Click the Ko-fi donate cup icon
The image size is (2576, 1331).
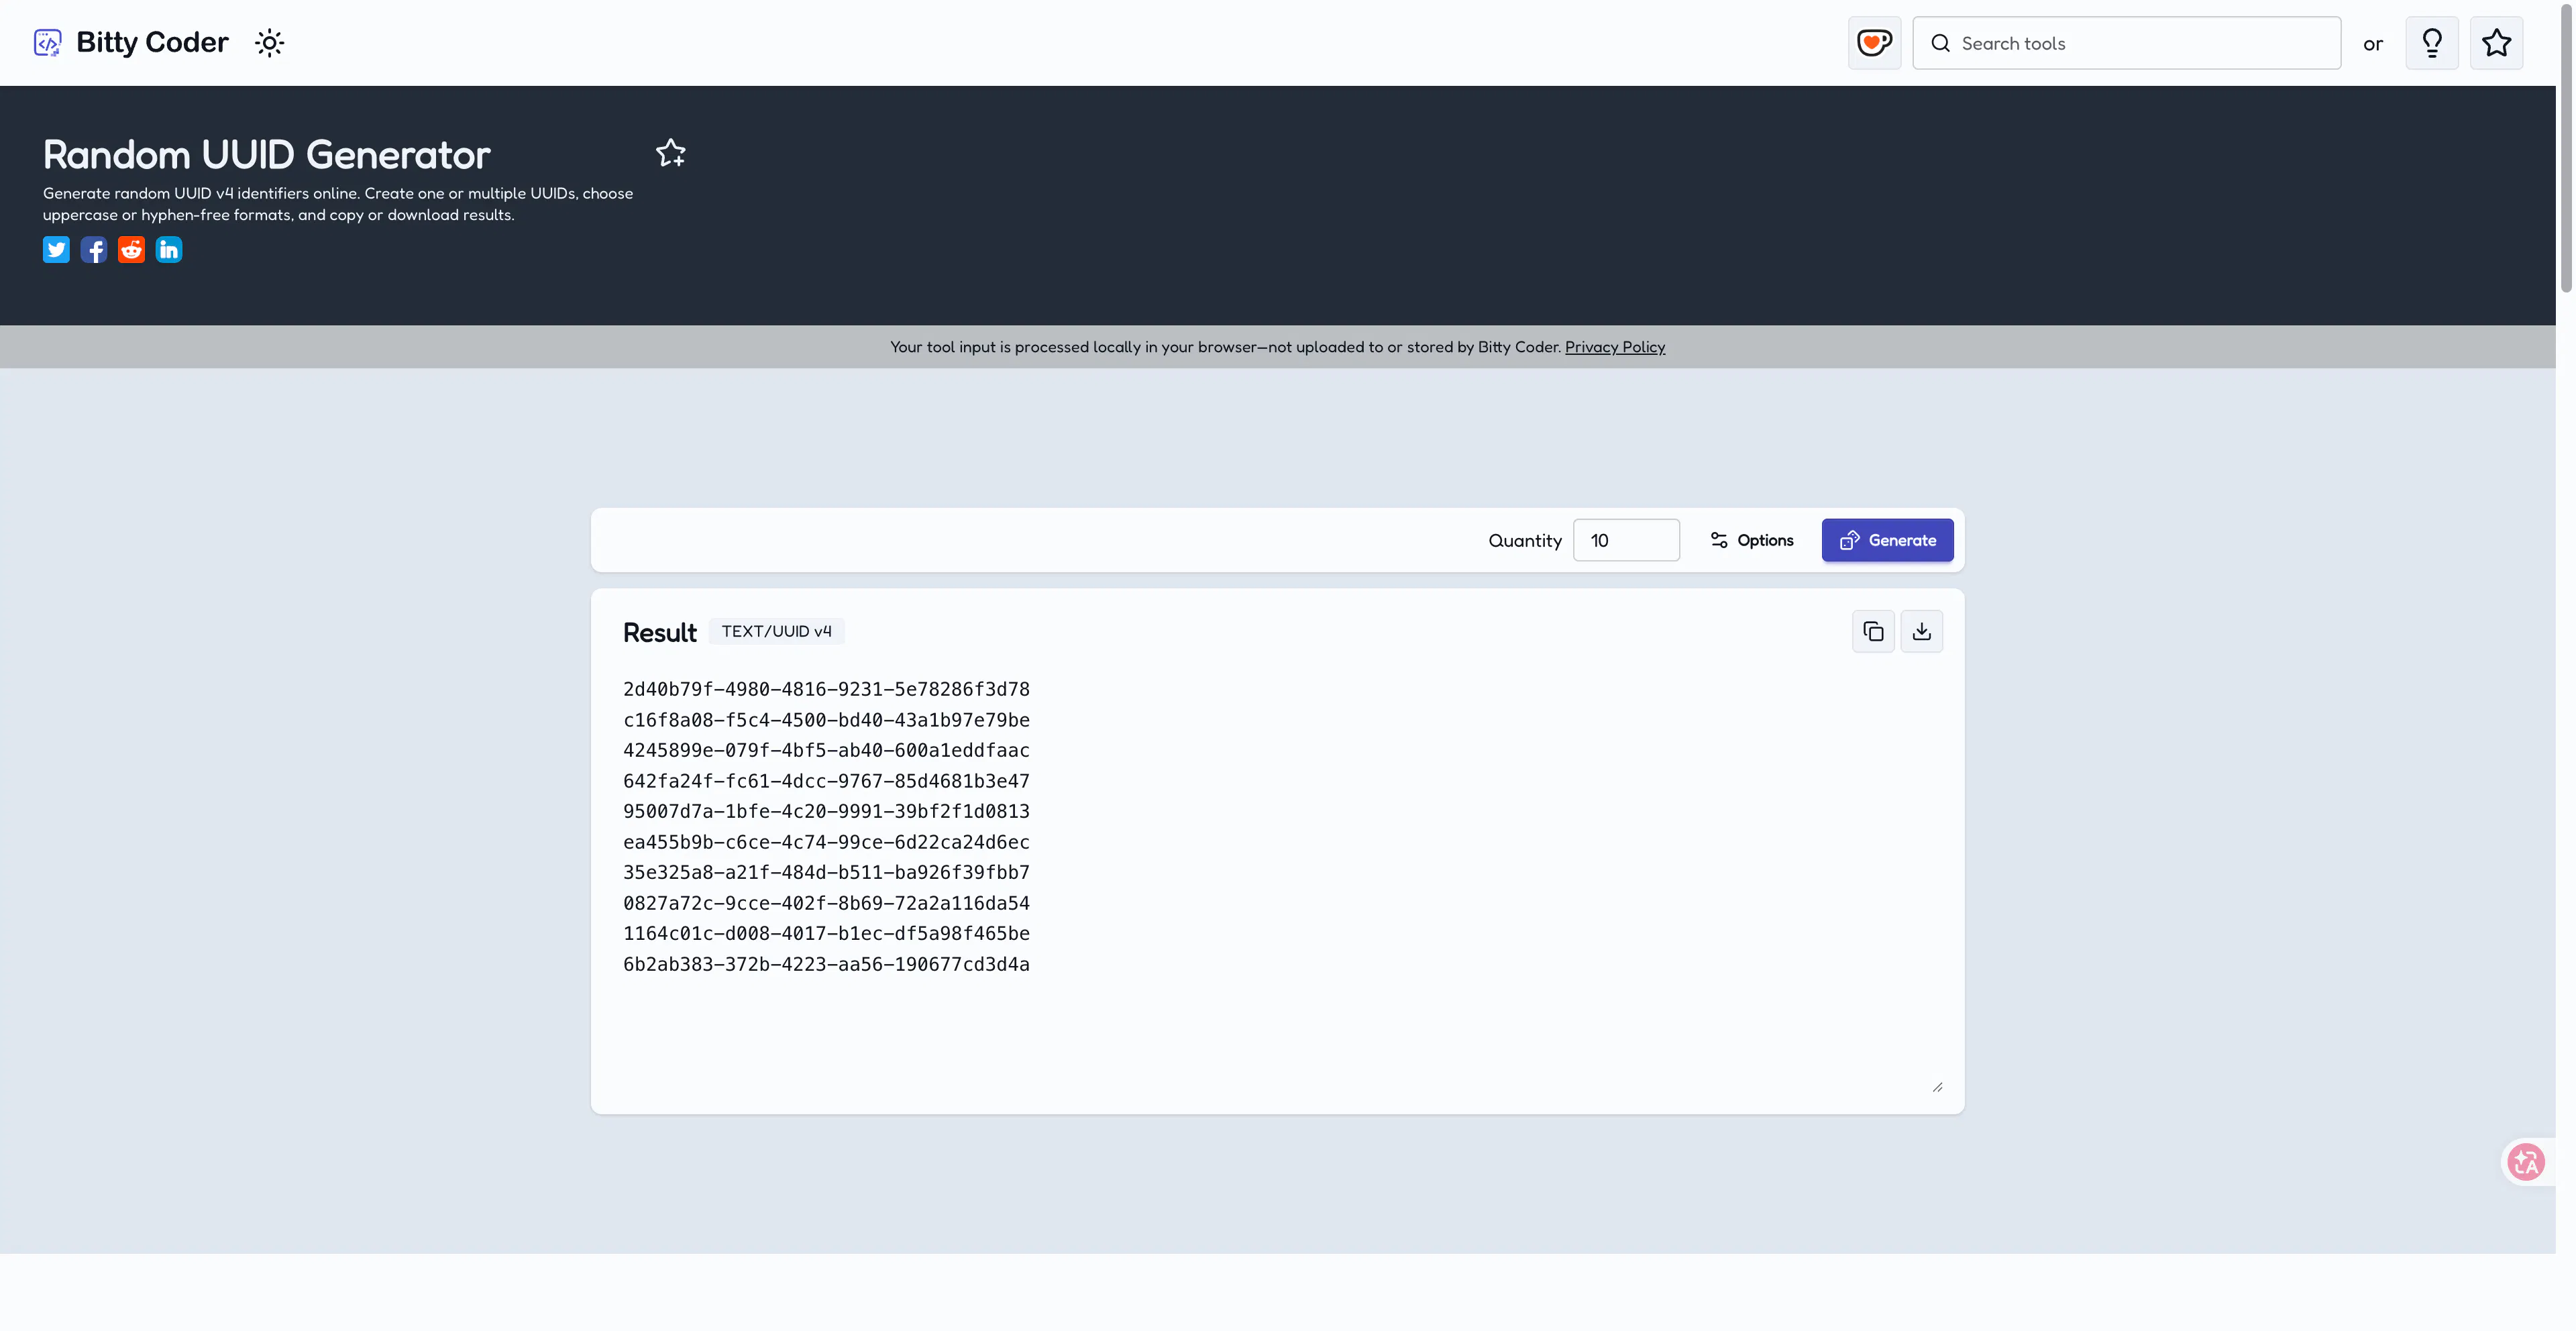[x=1874, y=43]
